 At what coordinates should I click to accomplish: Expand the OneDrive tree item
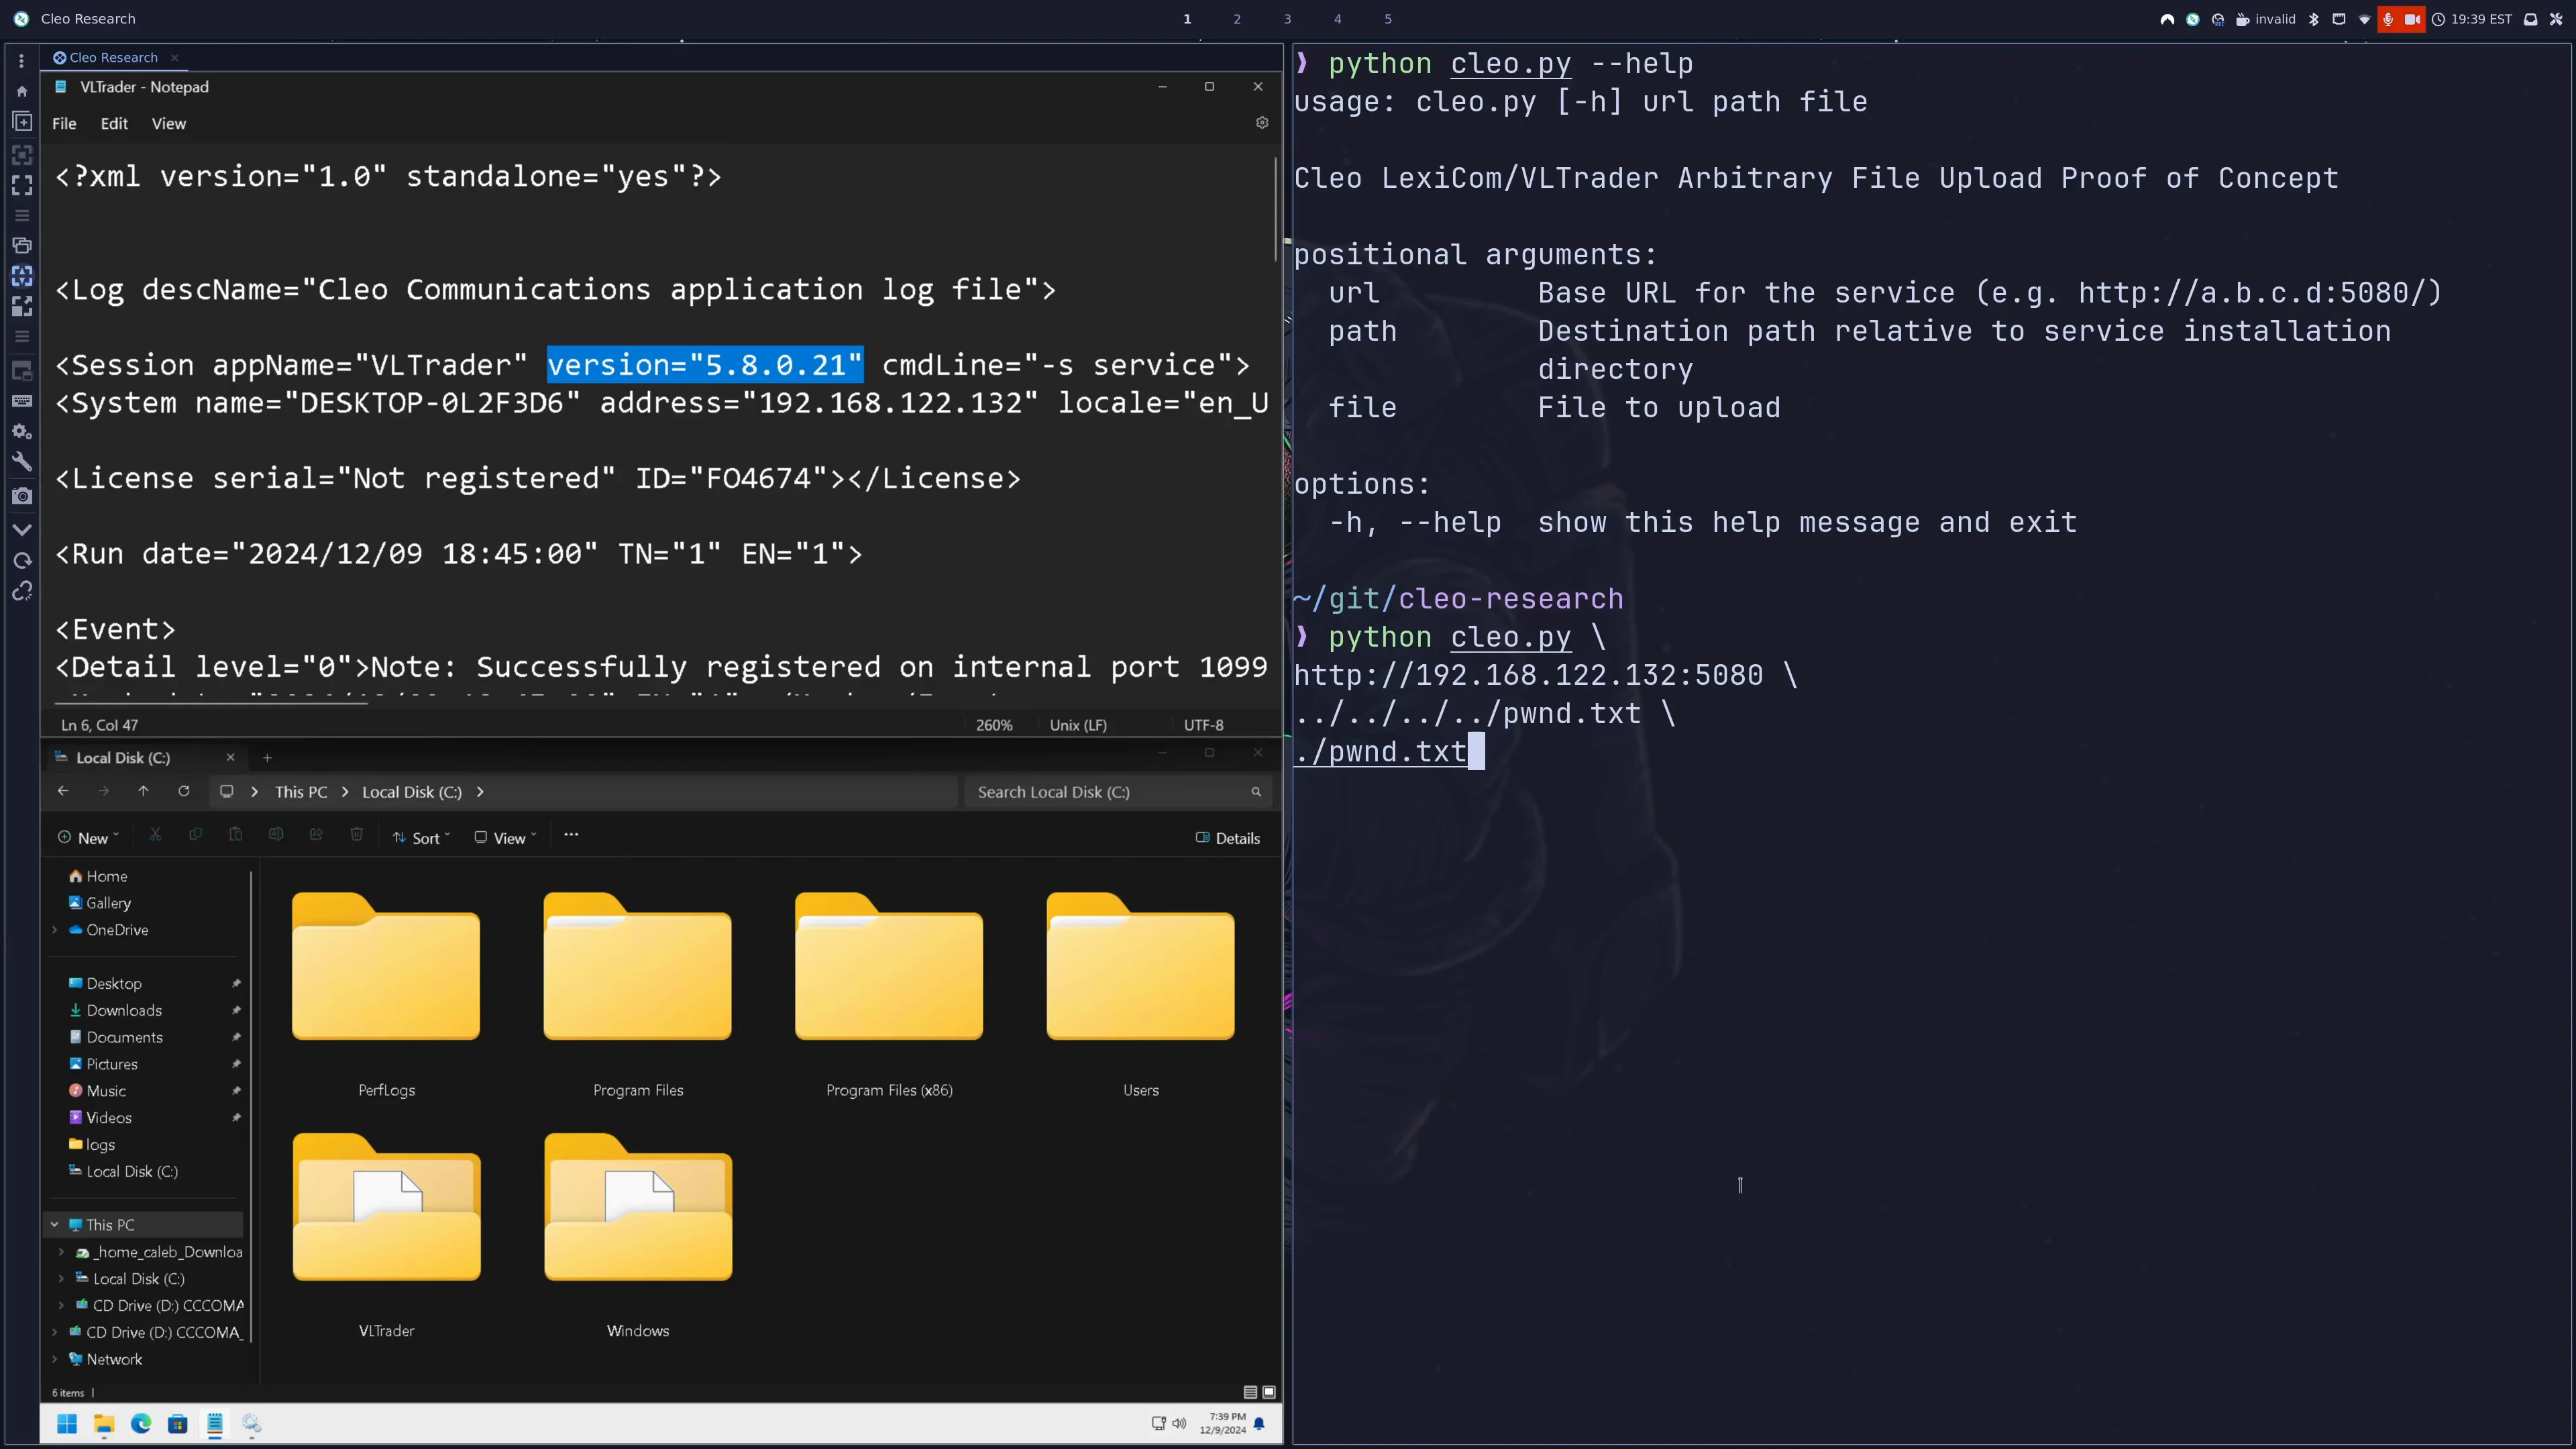coord(55,930)
